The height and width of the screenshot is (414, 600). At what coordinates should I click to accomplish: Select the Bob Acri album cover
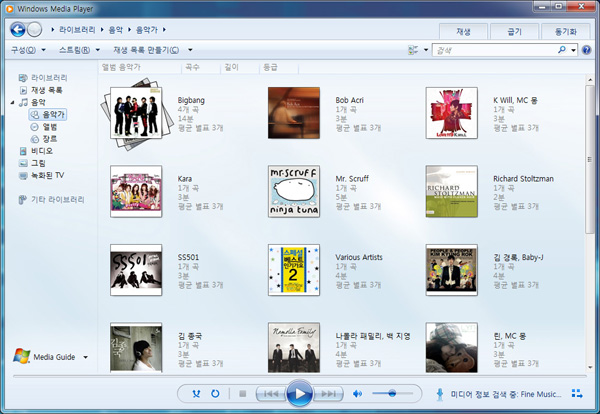(x=293, y=113)
